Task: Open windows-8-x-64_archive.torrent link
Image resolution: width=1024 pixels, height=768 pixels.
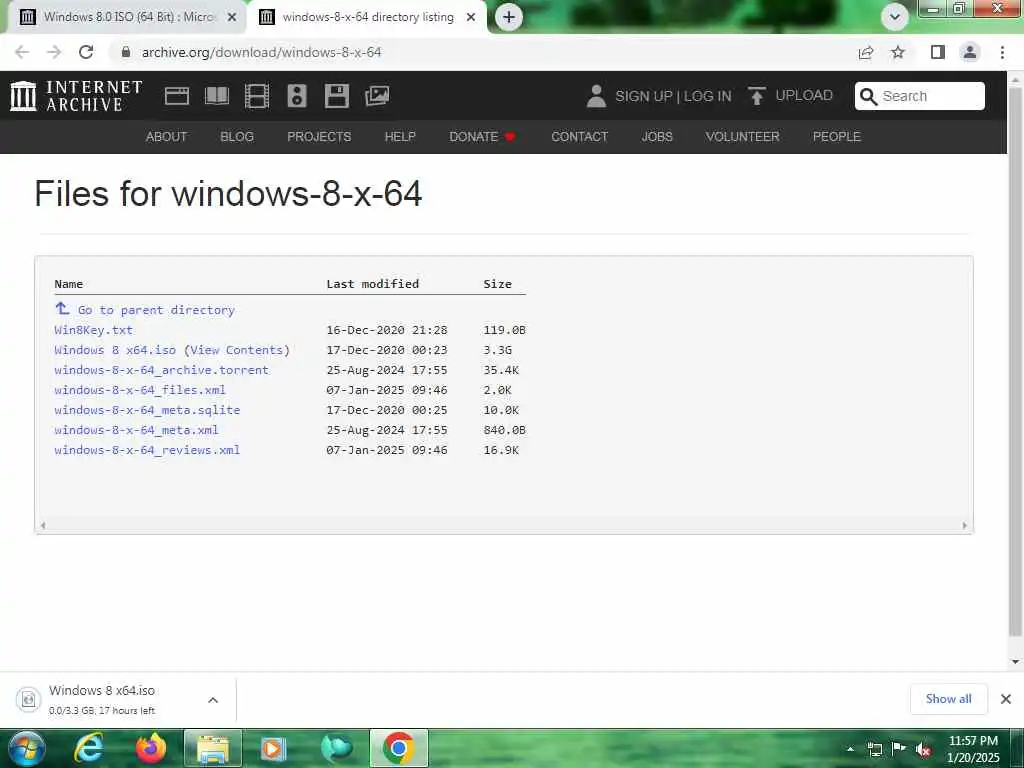Action: 161,370
